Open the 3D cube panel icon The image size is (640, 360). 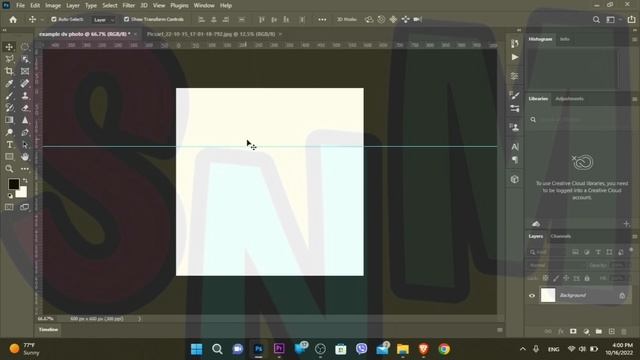click(x=515, y=179)
